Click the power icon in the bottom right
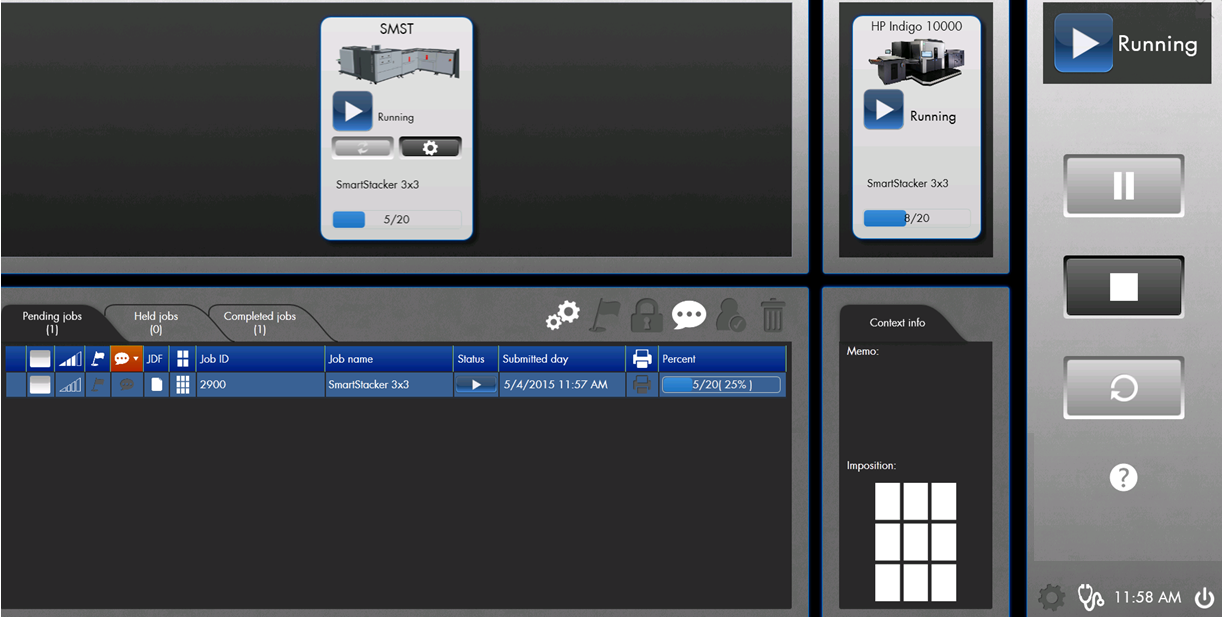Screen dimensions: 1222x617 pos(1204,596)
